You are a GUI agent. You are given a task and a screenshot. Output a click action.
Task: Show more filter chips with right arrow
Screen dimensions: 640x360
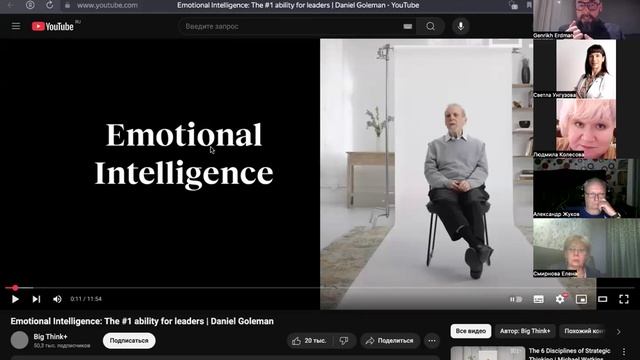[618, 331]
